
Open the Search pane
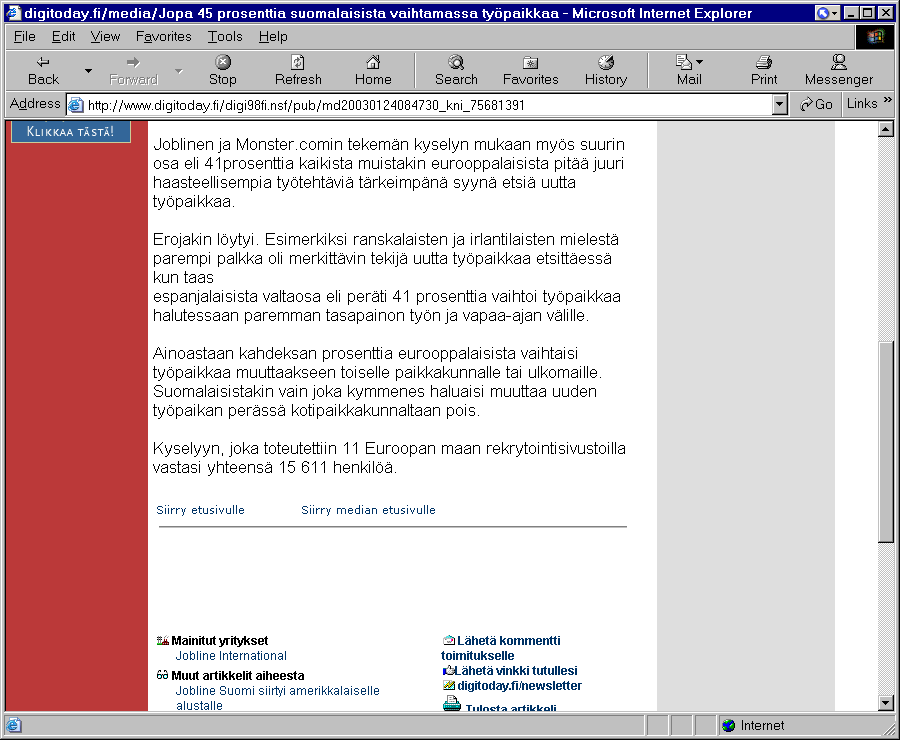point(456,71)
